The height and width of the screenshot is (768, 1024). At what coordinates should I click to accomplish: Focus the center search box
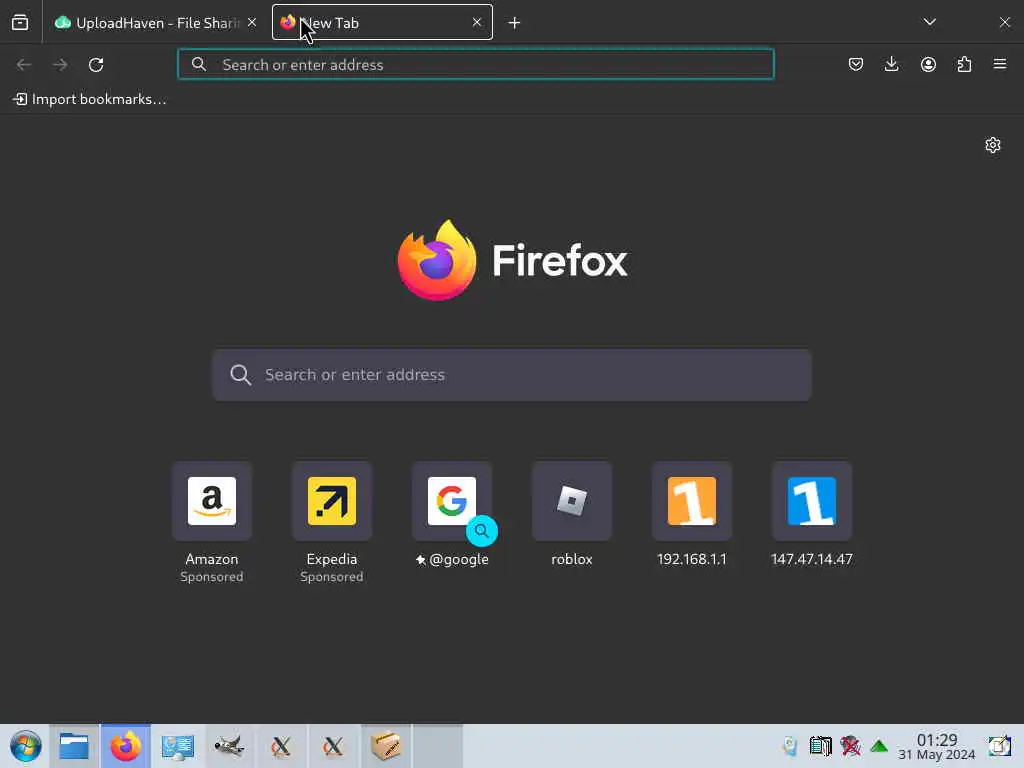point(512,375)
